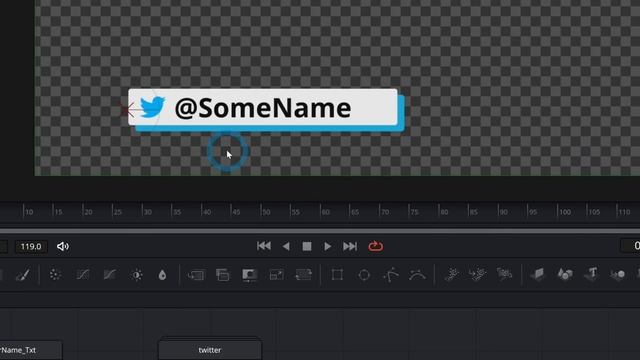The height and width of the screenshot is (360, 640).
Task: Add a pMerge particle node
Action: click(478, 275)
